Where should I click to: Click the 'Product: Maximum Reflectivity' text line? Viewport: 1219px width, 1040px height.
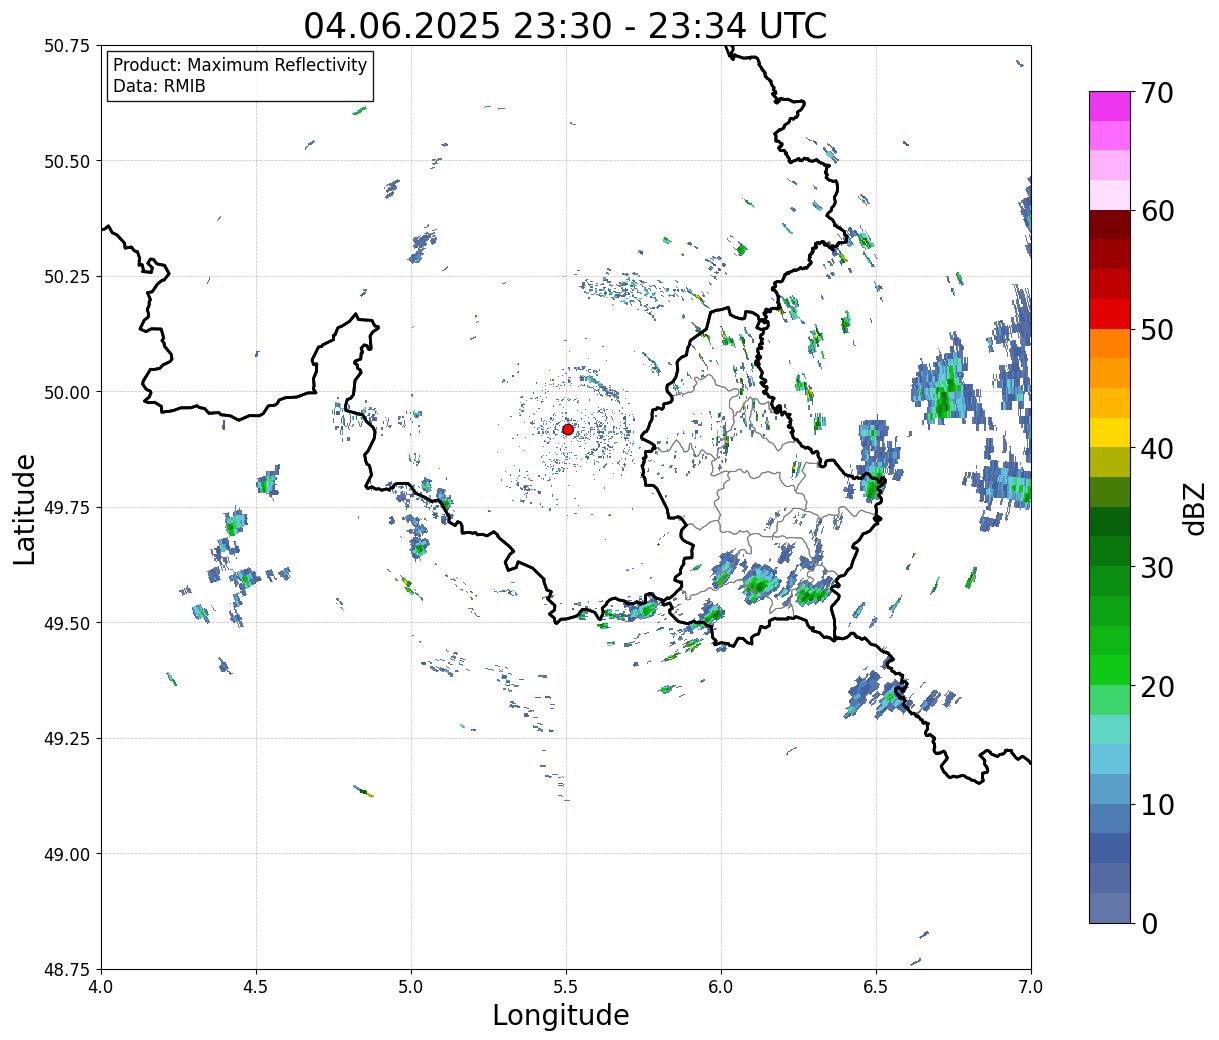[240, 65]
